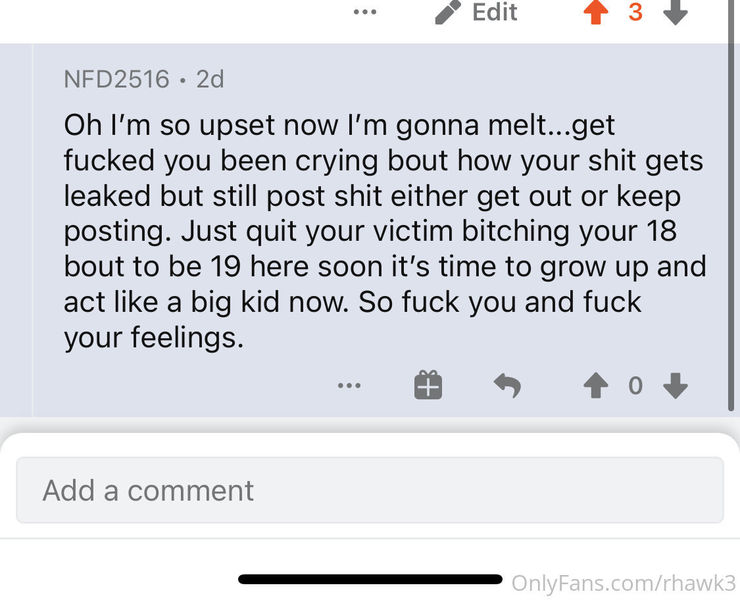Collapse the thread using the left indent line
The width and height of the screenshot is (740, 600).
[x=33, y=230]
